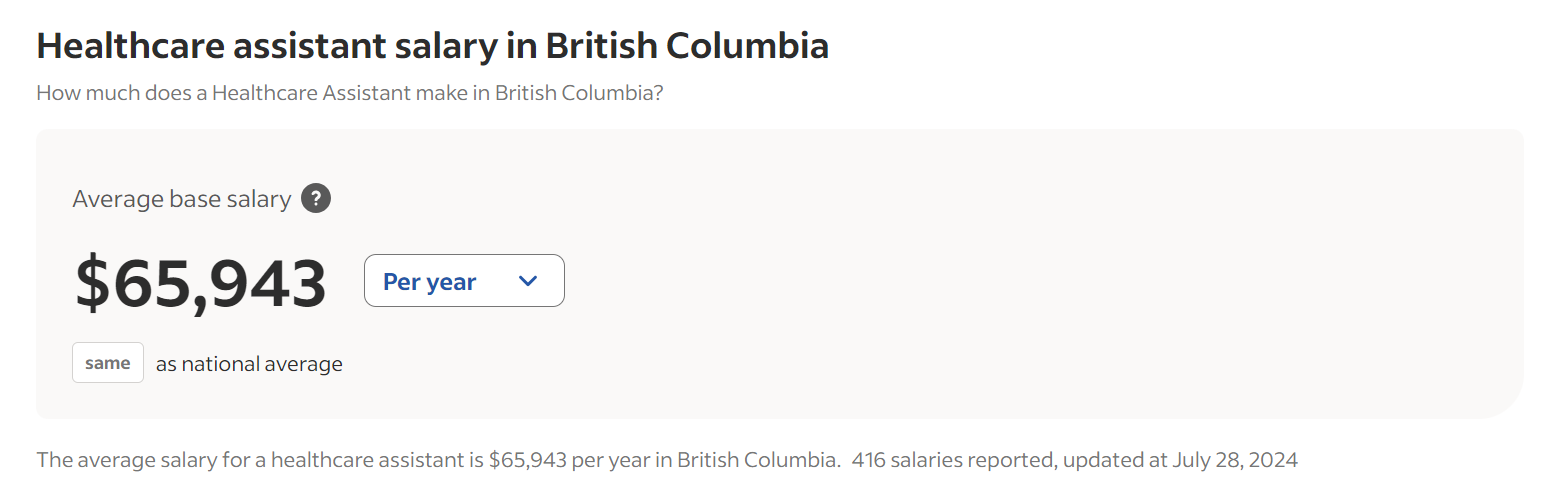Click the help question mark icon
This screenshot has width=1559, height=503.
tap(316, 199)
